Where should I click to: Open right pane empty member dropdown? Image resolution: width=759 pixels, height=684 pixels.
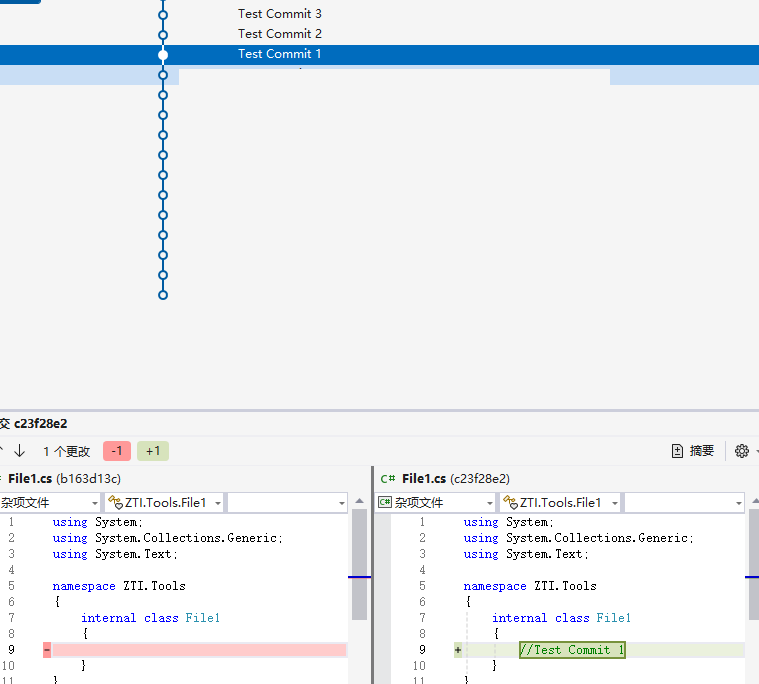point(684,503)
